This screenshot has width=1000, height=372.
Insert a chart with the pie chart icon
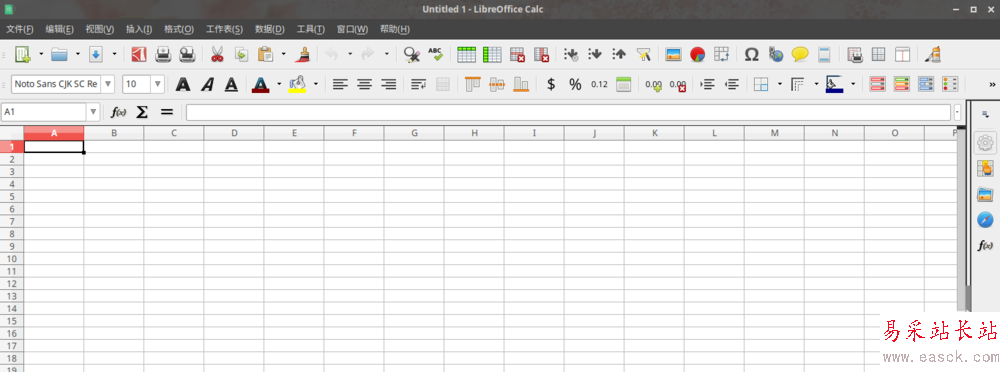pos(698,55)
